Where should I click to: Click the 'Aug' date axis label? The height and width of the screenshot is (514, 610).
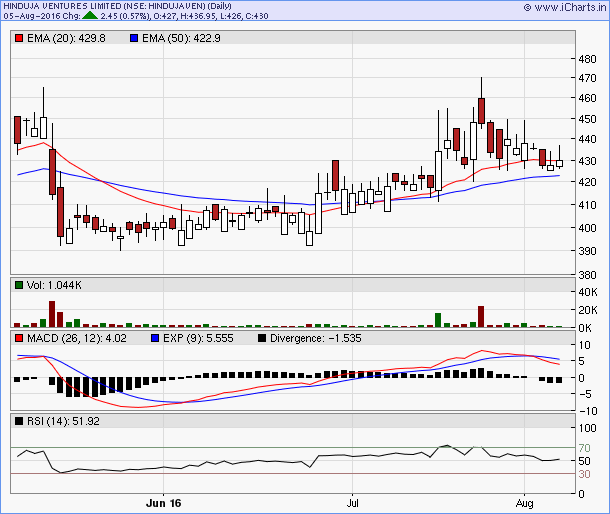pyautogui.click(x=524, y=503)
